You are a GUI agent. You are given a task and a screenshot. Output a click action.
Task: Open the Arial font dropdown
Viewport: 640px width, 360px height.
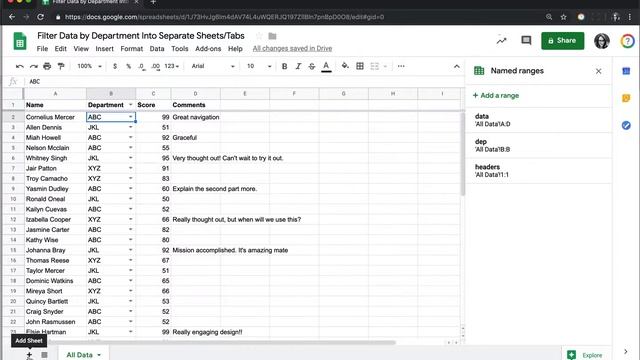[x=213, y=66]
